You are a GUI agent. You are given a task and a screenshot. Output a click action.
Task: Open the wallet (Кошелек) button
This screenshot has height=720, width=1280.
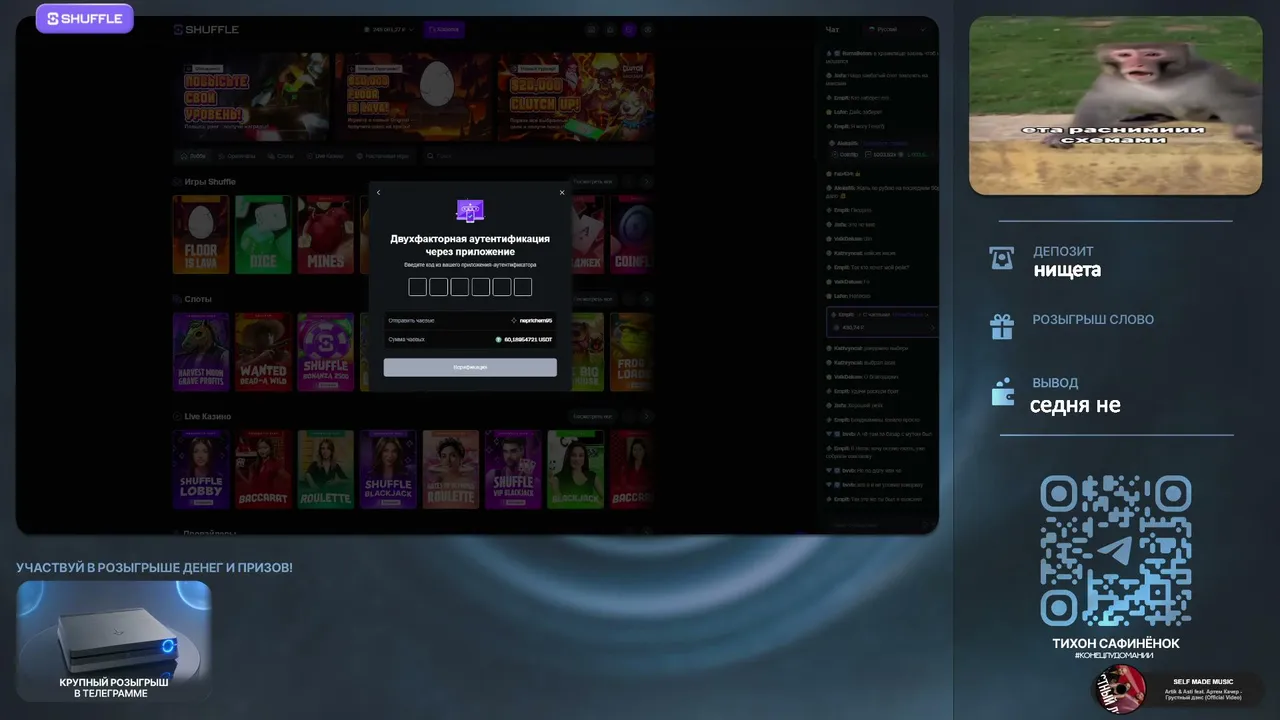(443, 30)
